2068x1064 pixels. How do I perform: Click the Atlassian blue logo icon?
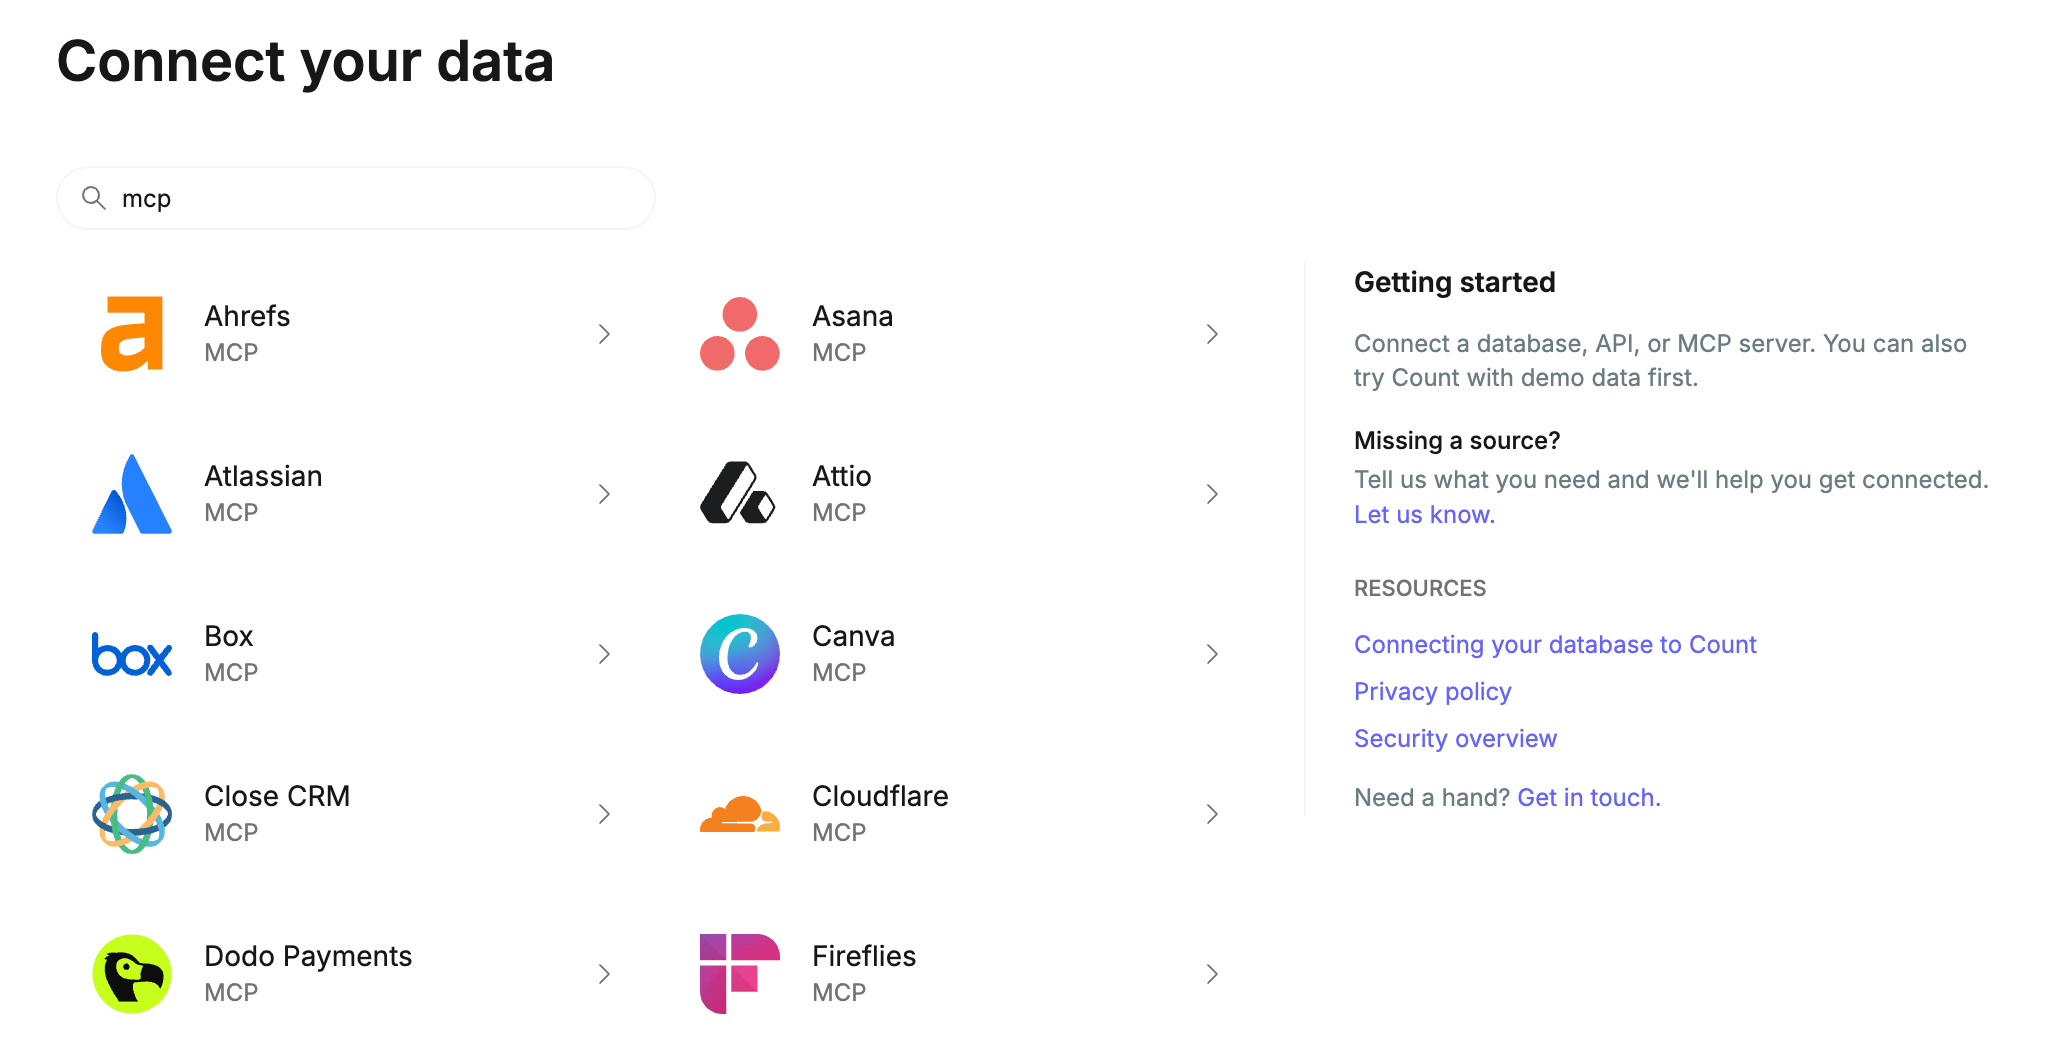[x=132, y=494]
